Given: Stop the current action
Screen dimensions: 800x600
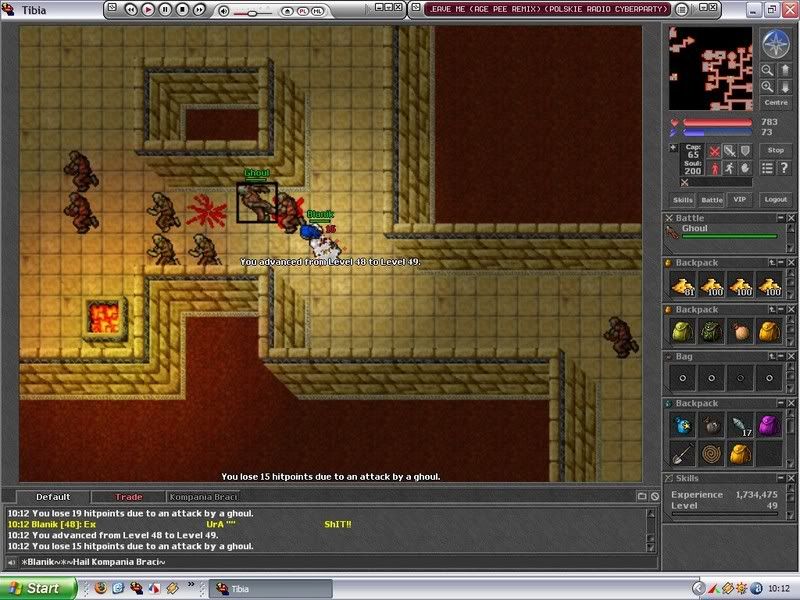Looking at the screenshot, I should coord(776,151).
